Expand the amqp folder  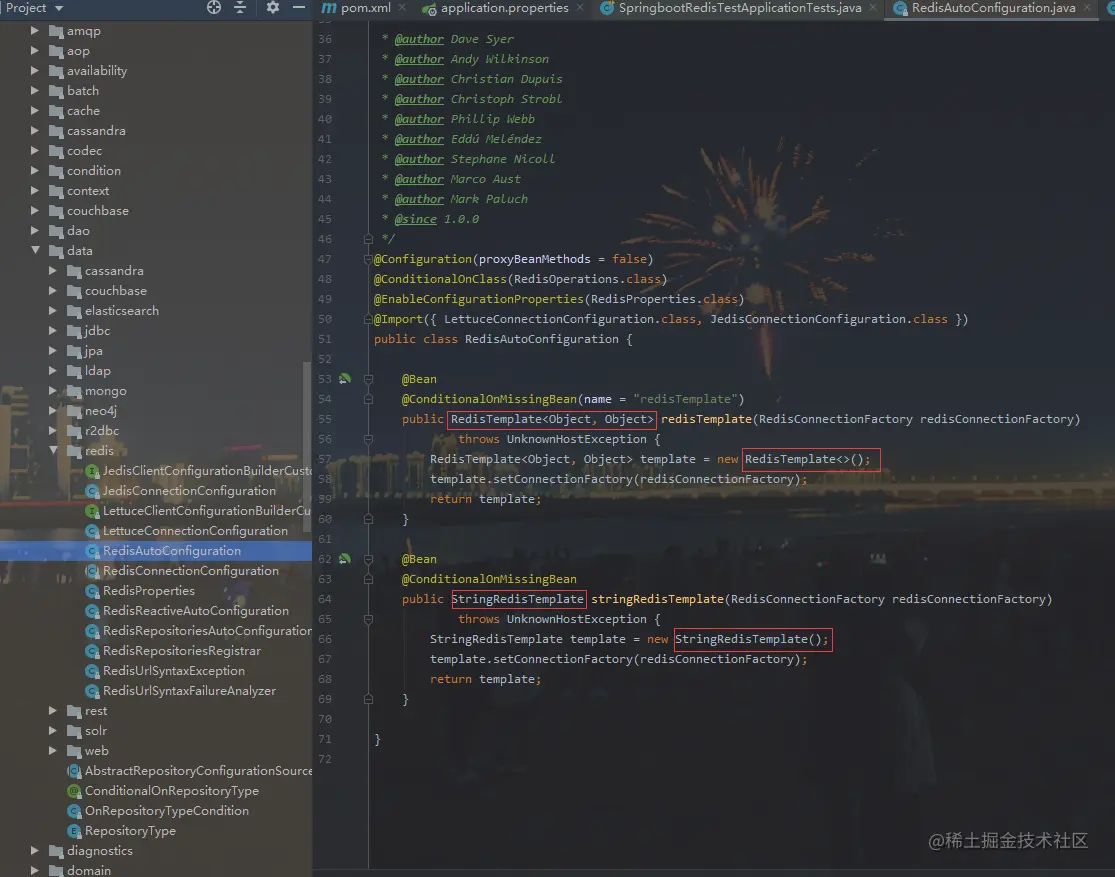point(34,31)
